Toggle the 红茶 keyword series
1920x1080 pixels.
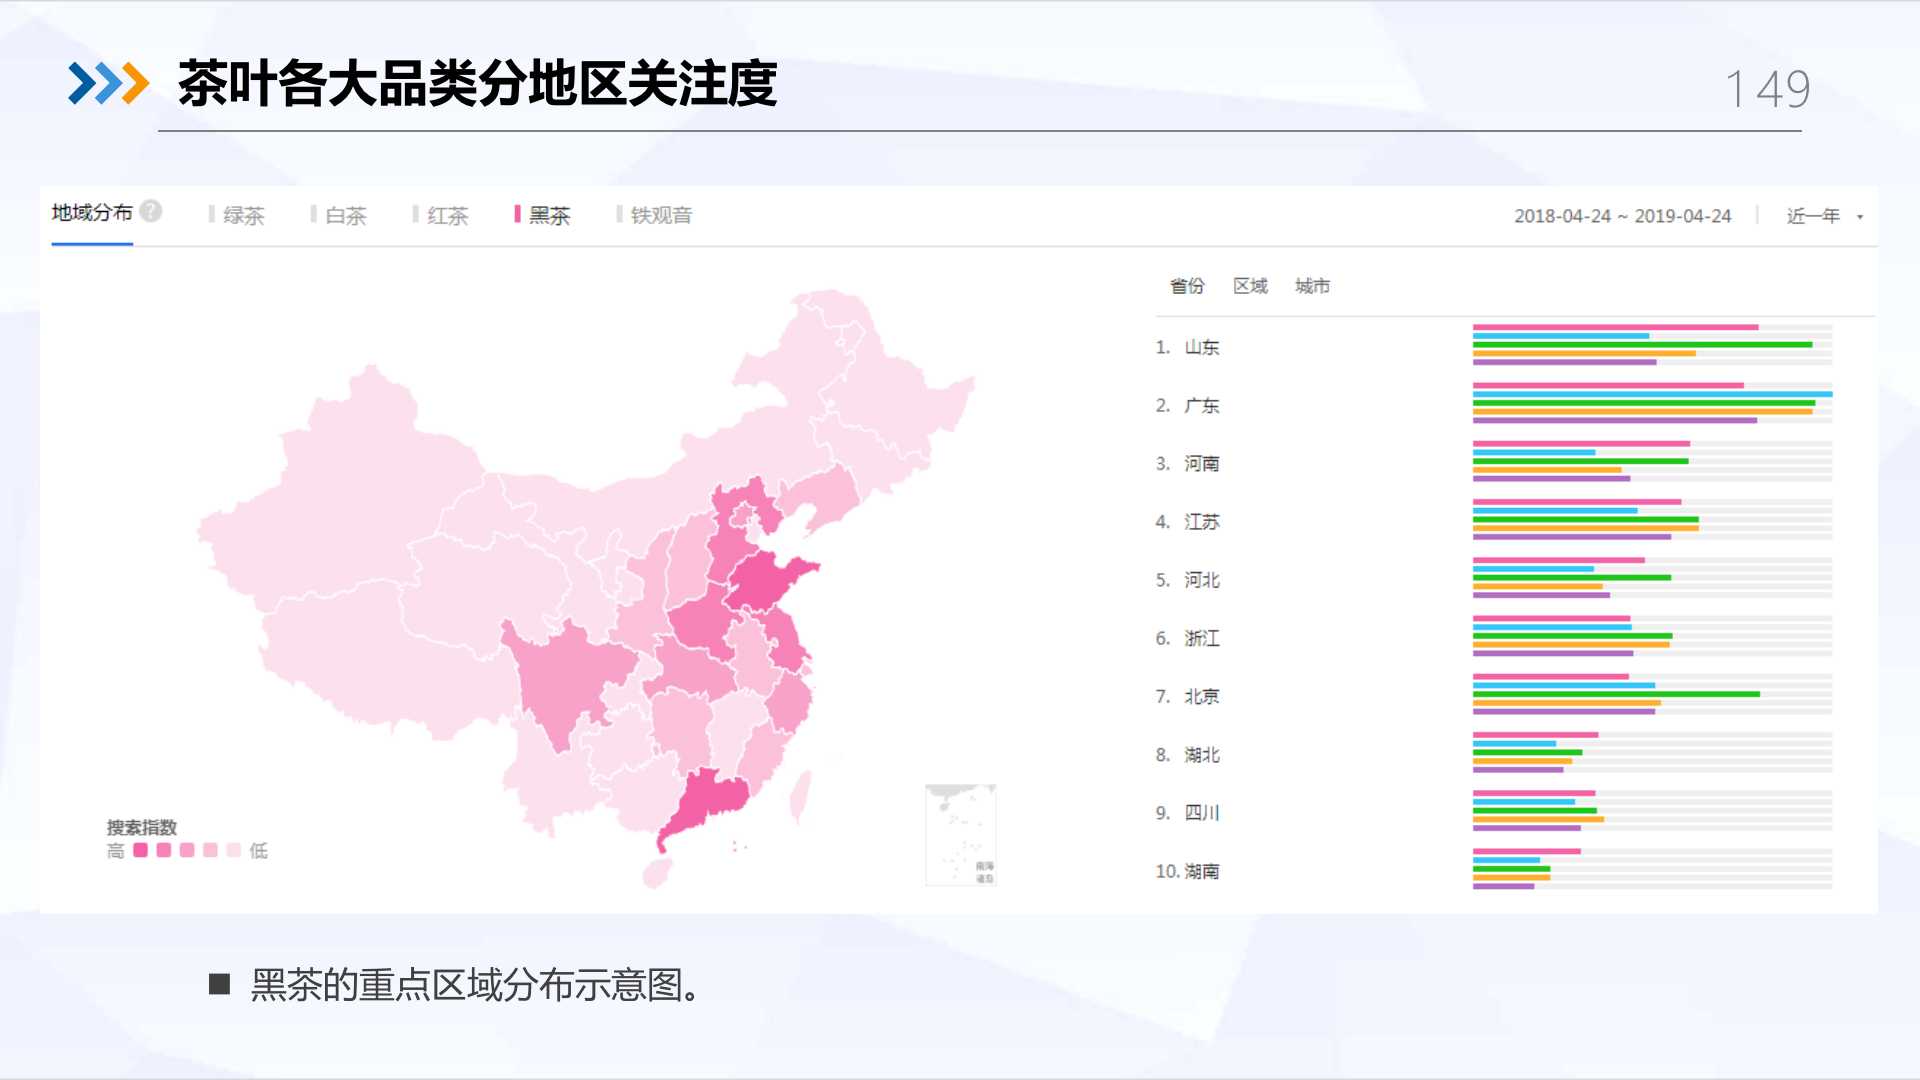click(441, 215)
